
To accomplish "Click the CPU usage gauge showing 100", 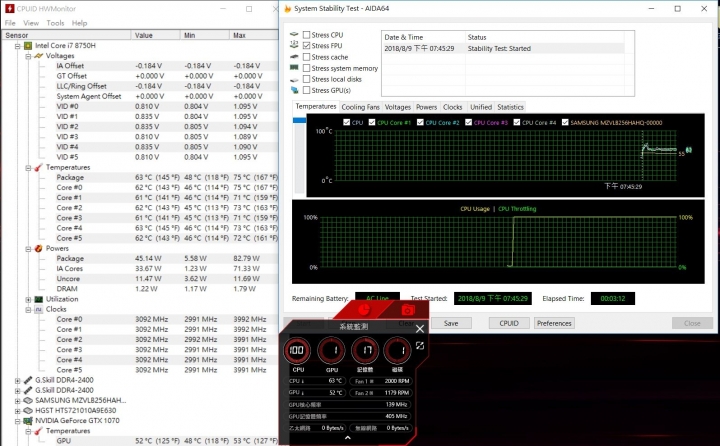I will [297, 352].
